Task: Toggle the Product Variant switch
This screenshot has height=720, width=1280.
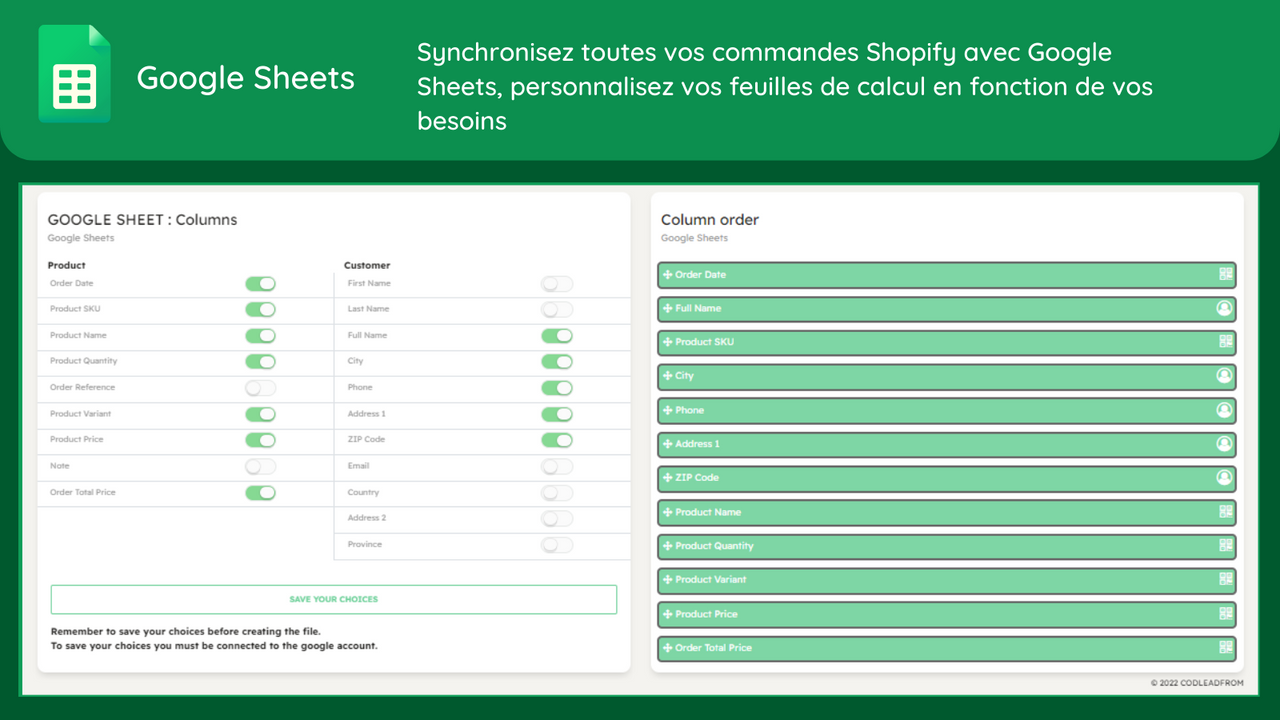Action: (260, 414)
